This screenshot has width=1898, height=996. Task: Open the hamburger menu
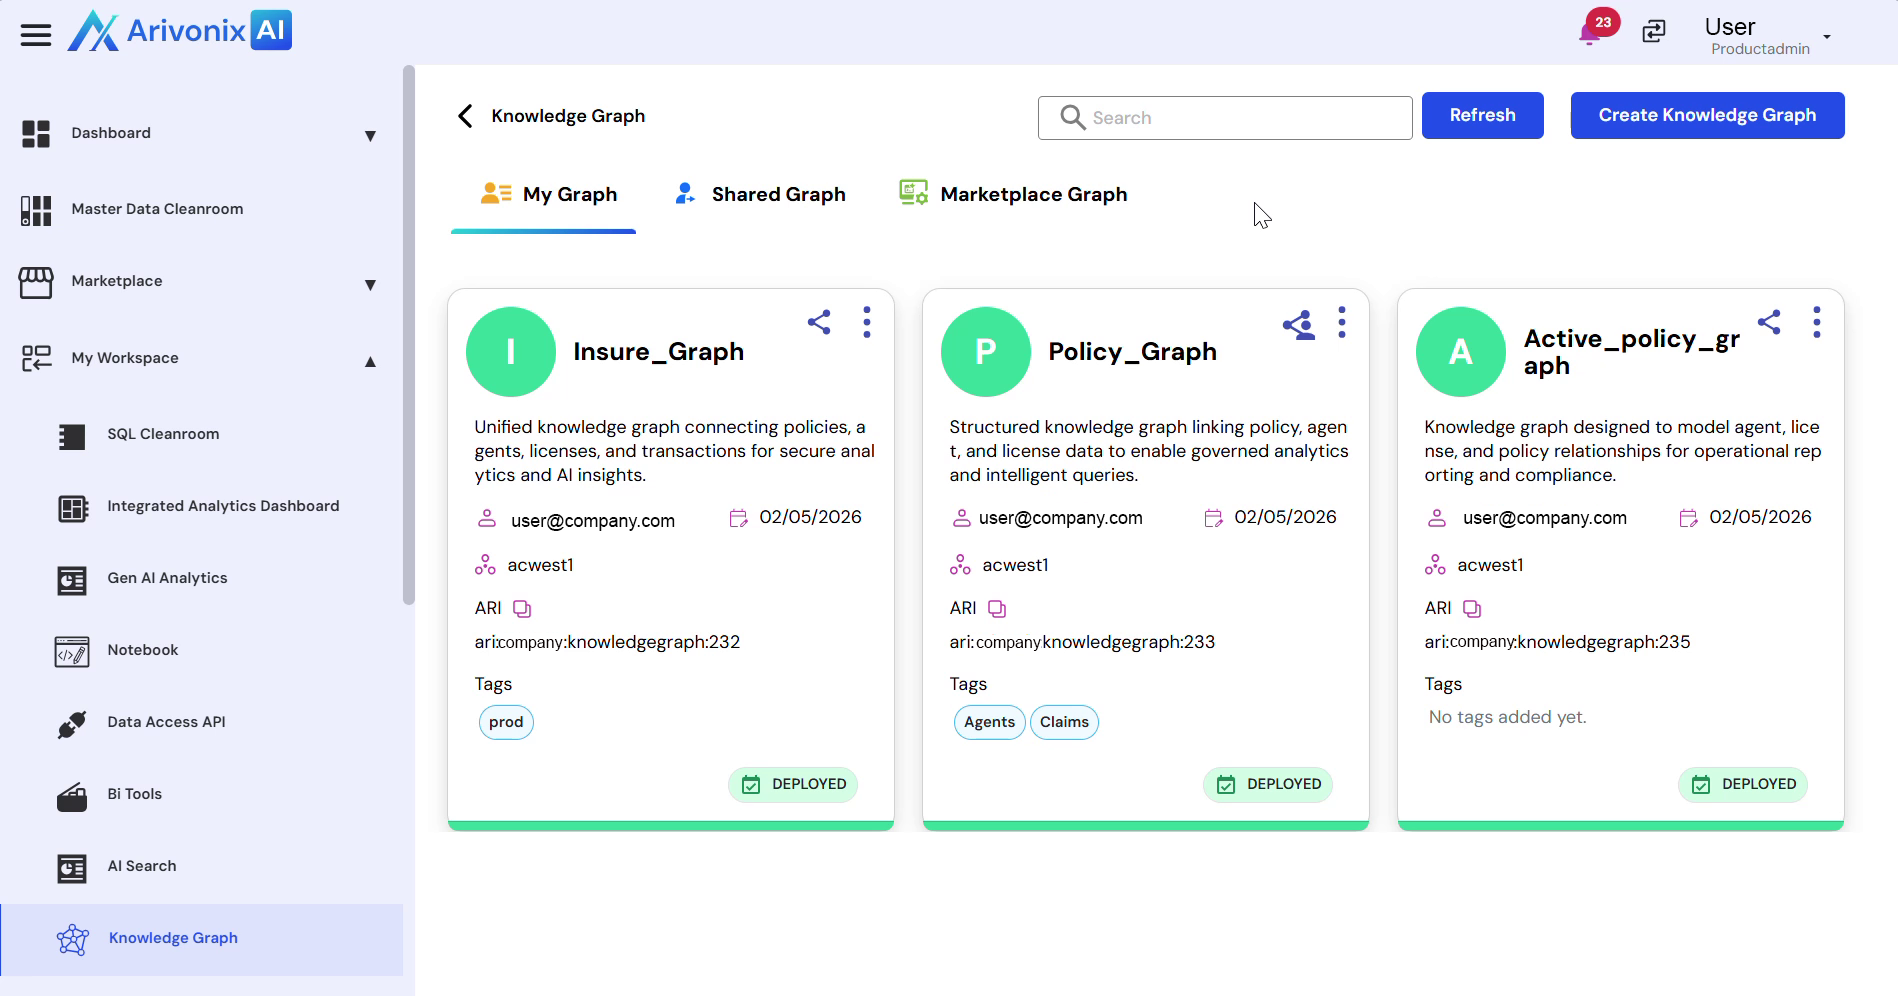pos(36,36)
